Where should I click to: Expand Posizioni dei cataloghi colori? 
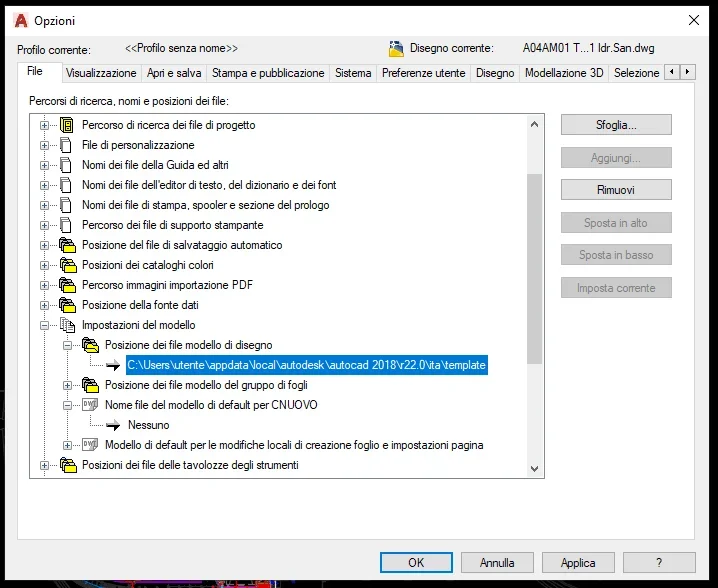click(44, 265)
